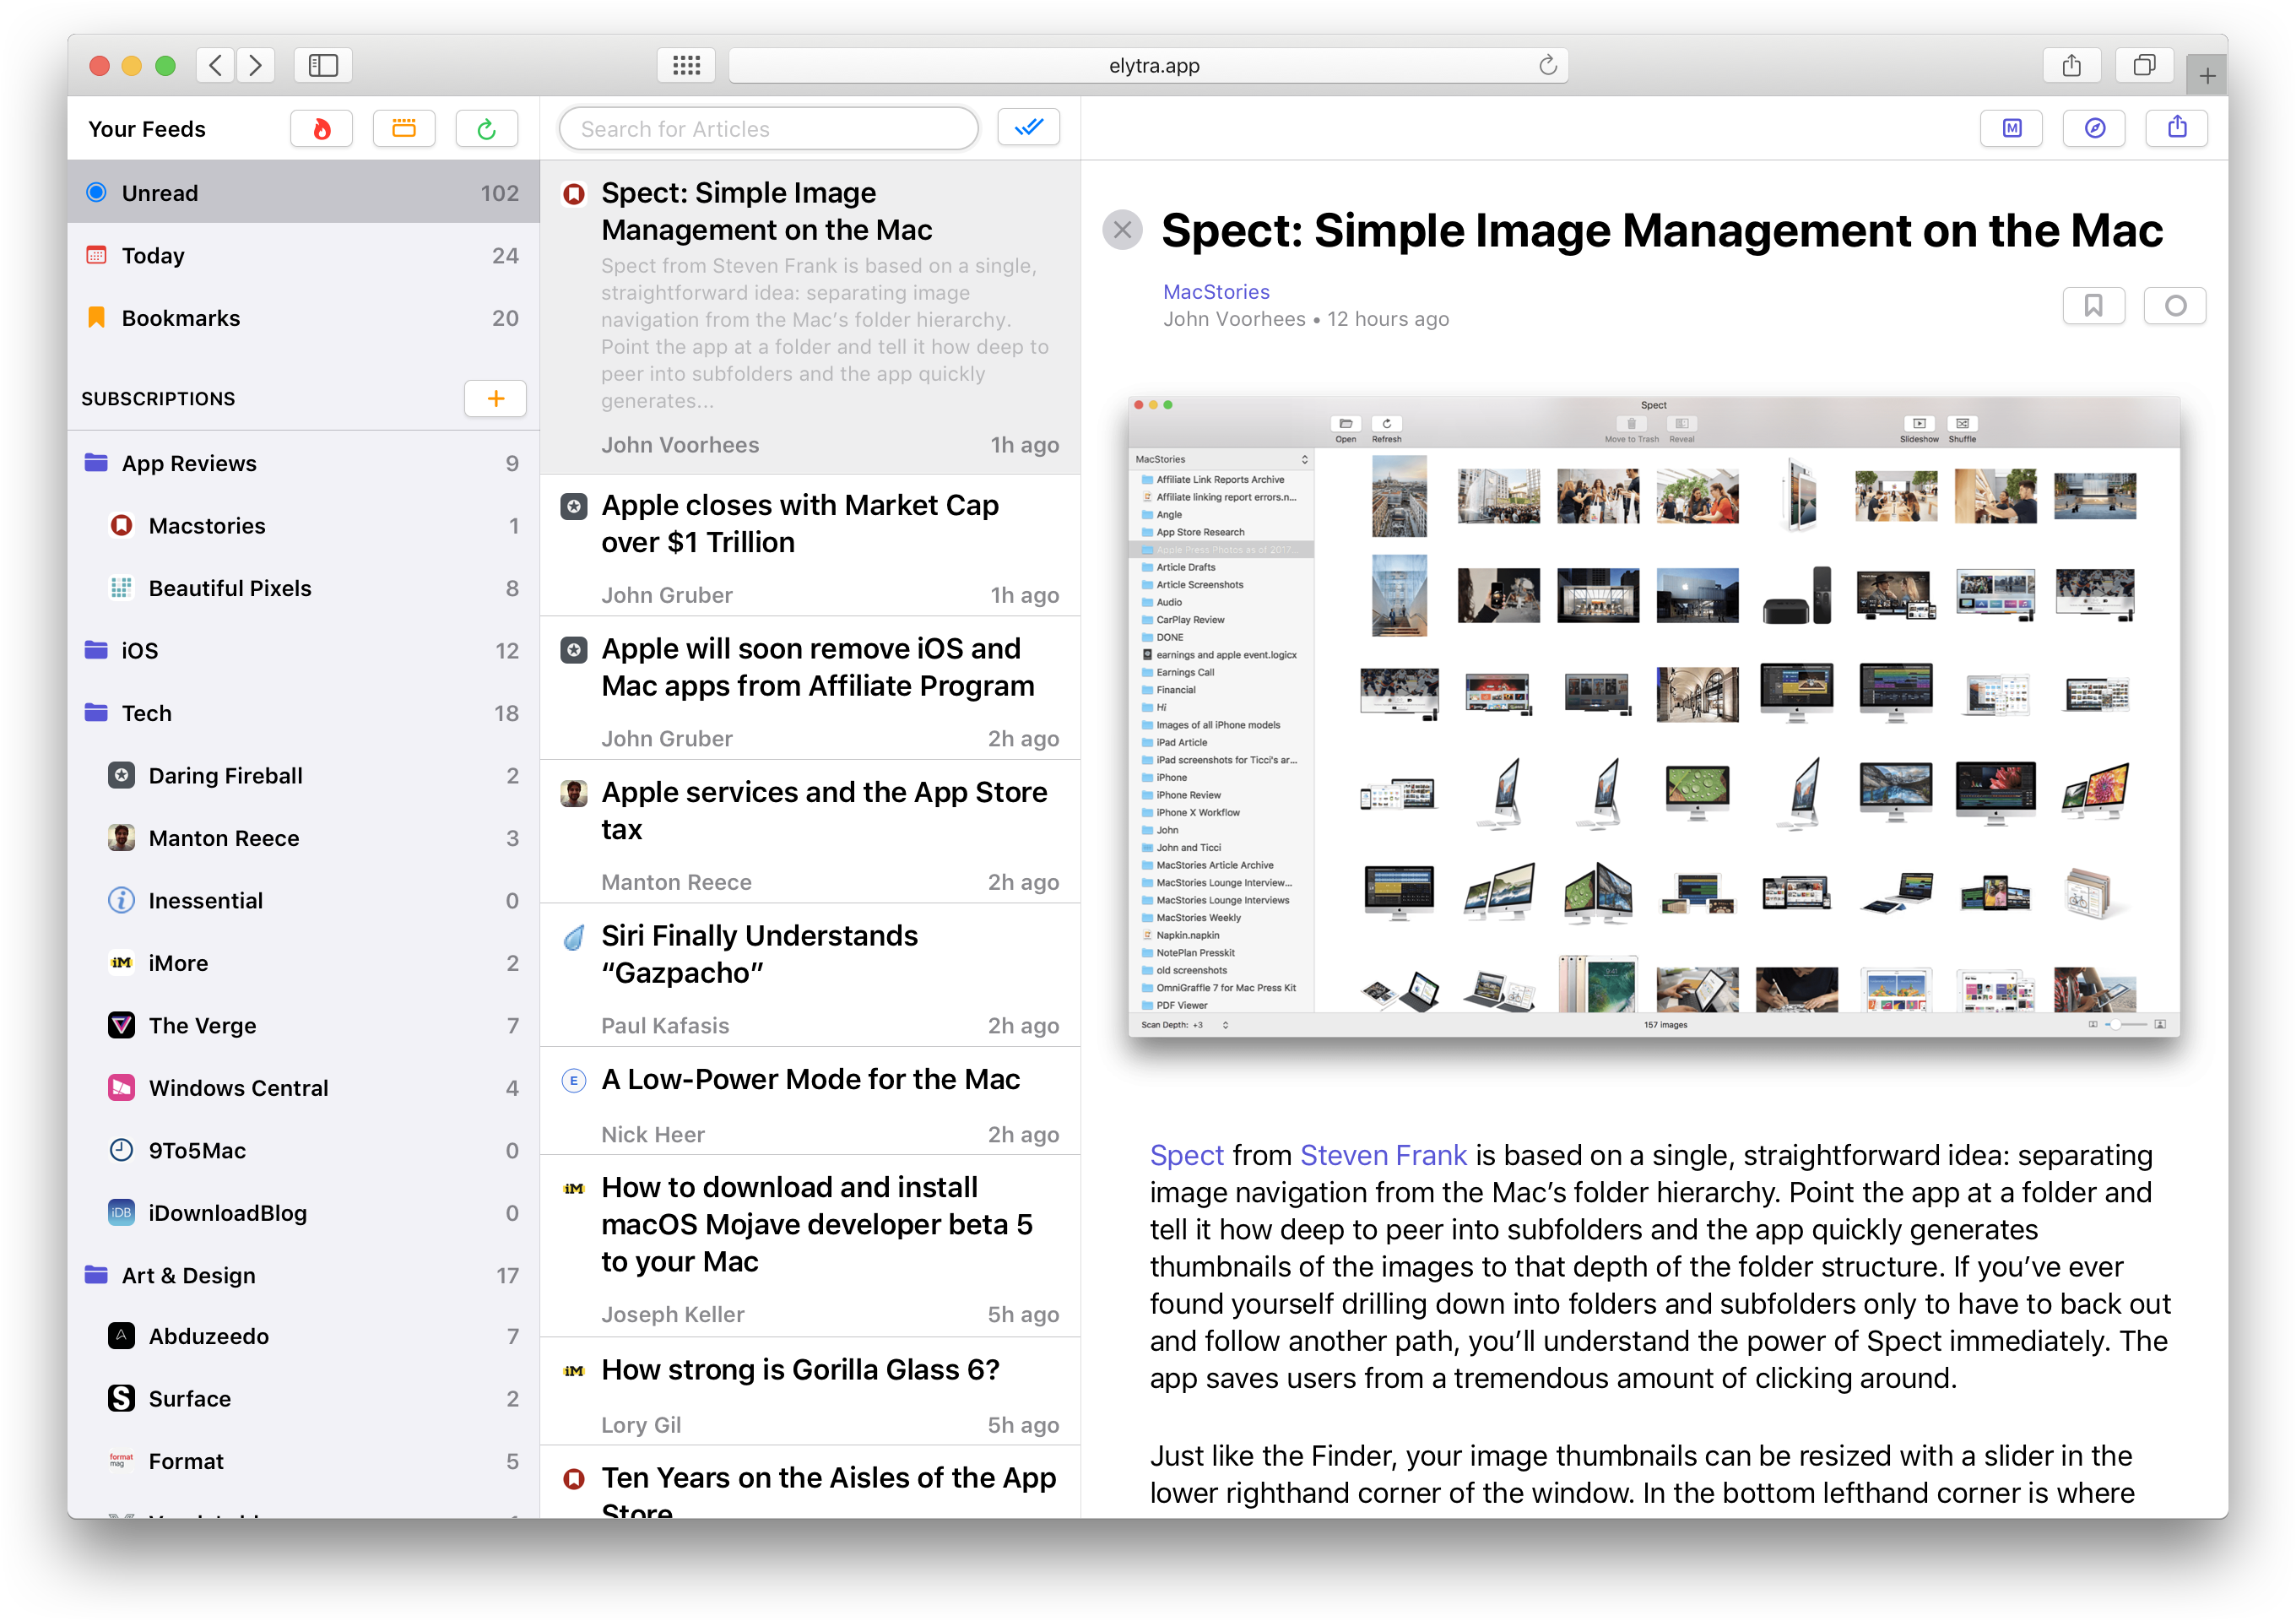
Task: Click the elytra.app address bar
Action: click(x=1148, y=66)
